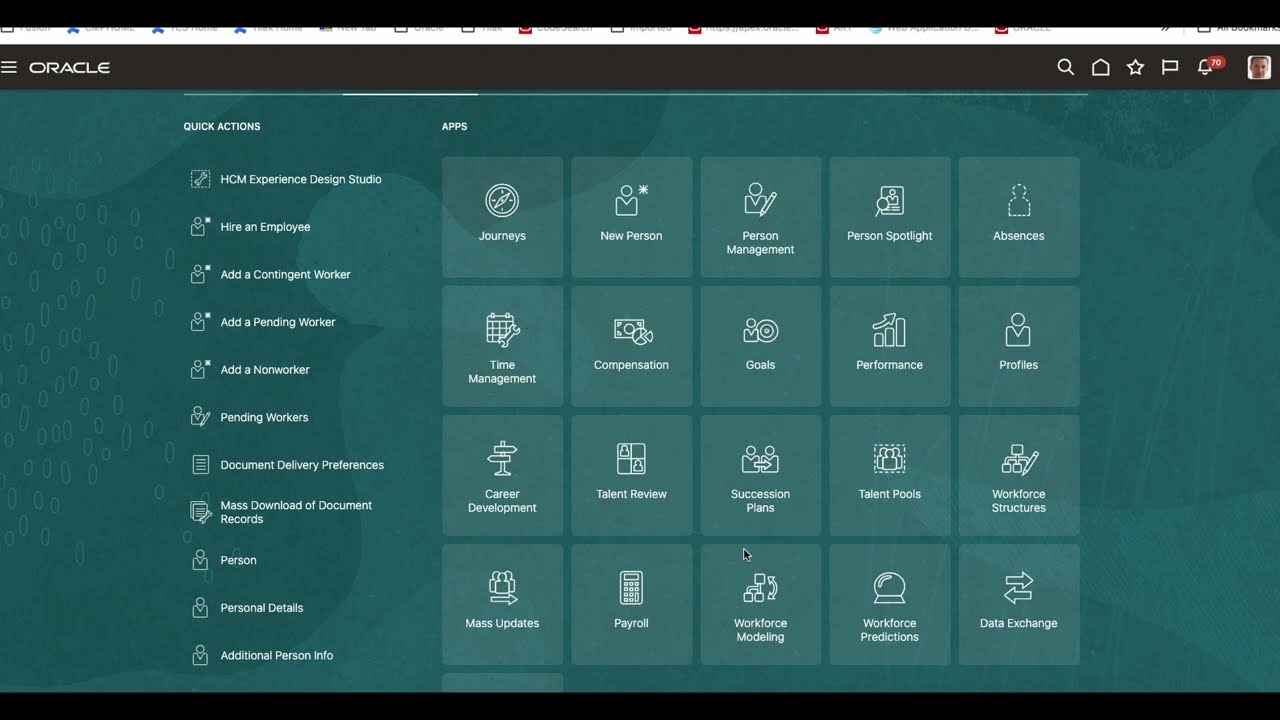Open the Oracle navigator hamburger menu
Screen dimensions: 1280x720
[x=9, y=67]
